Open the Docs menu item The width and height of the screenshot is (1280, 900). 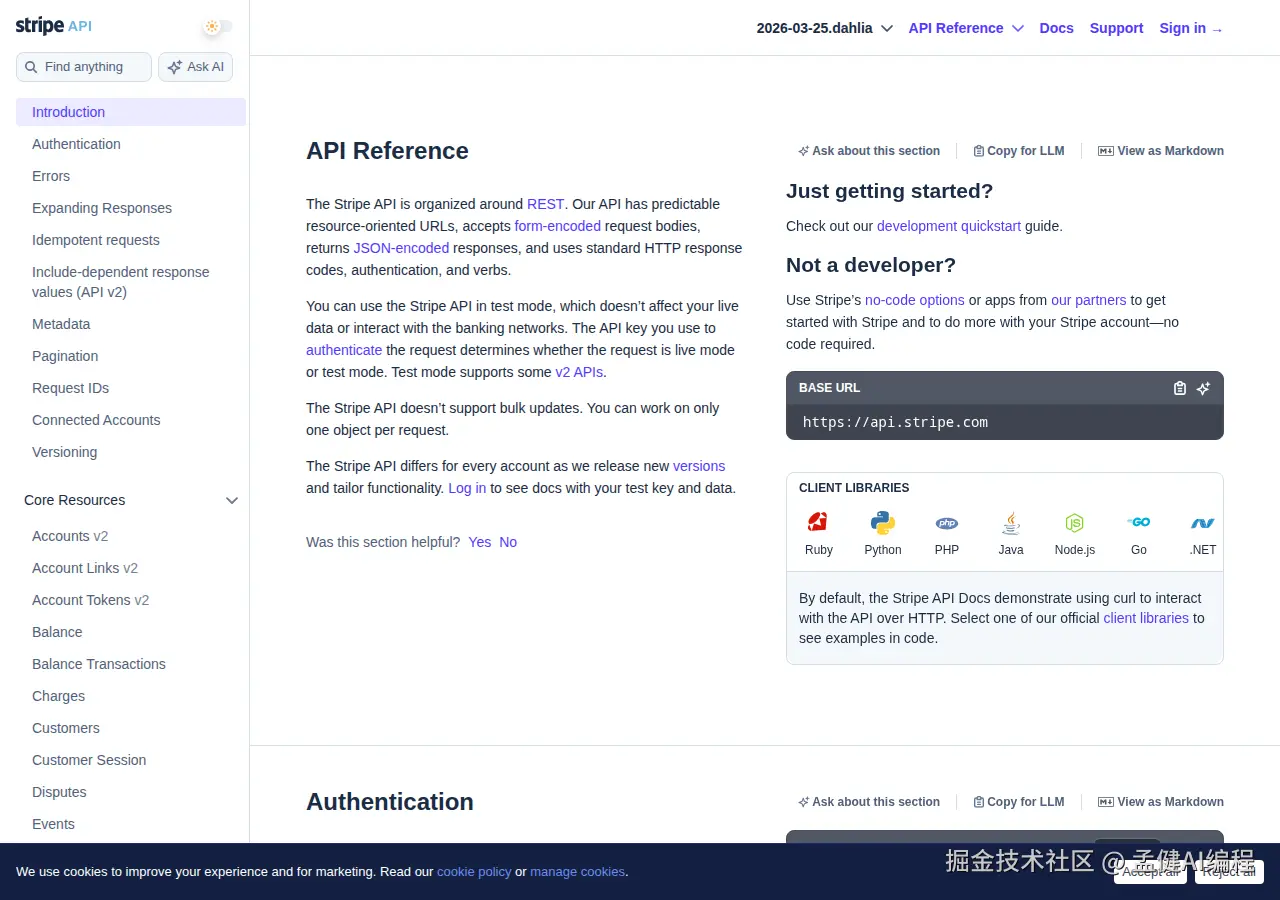coord(1056,28)
